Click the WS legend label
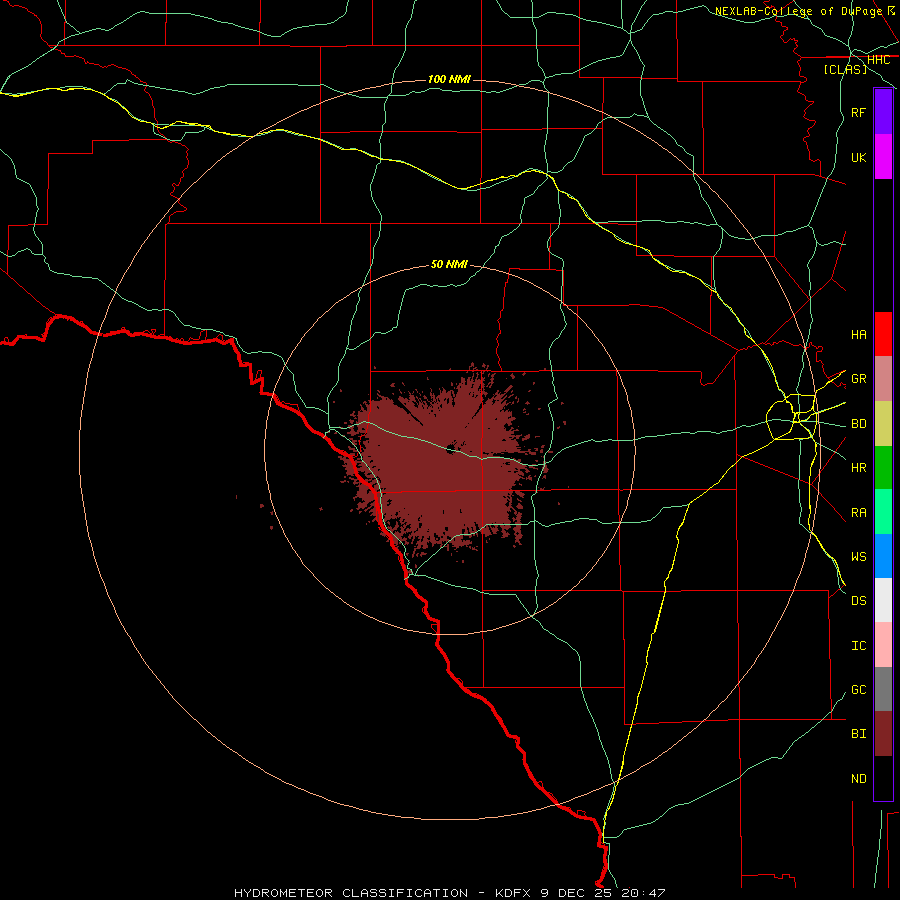The height and width of the screenshot is (900, 900). [x=858, y=557]
